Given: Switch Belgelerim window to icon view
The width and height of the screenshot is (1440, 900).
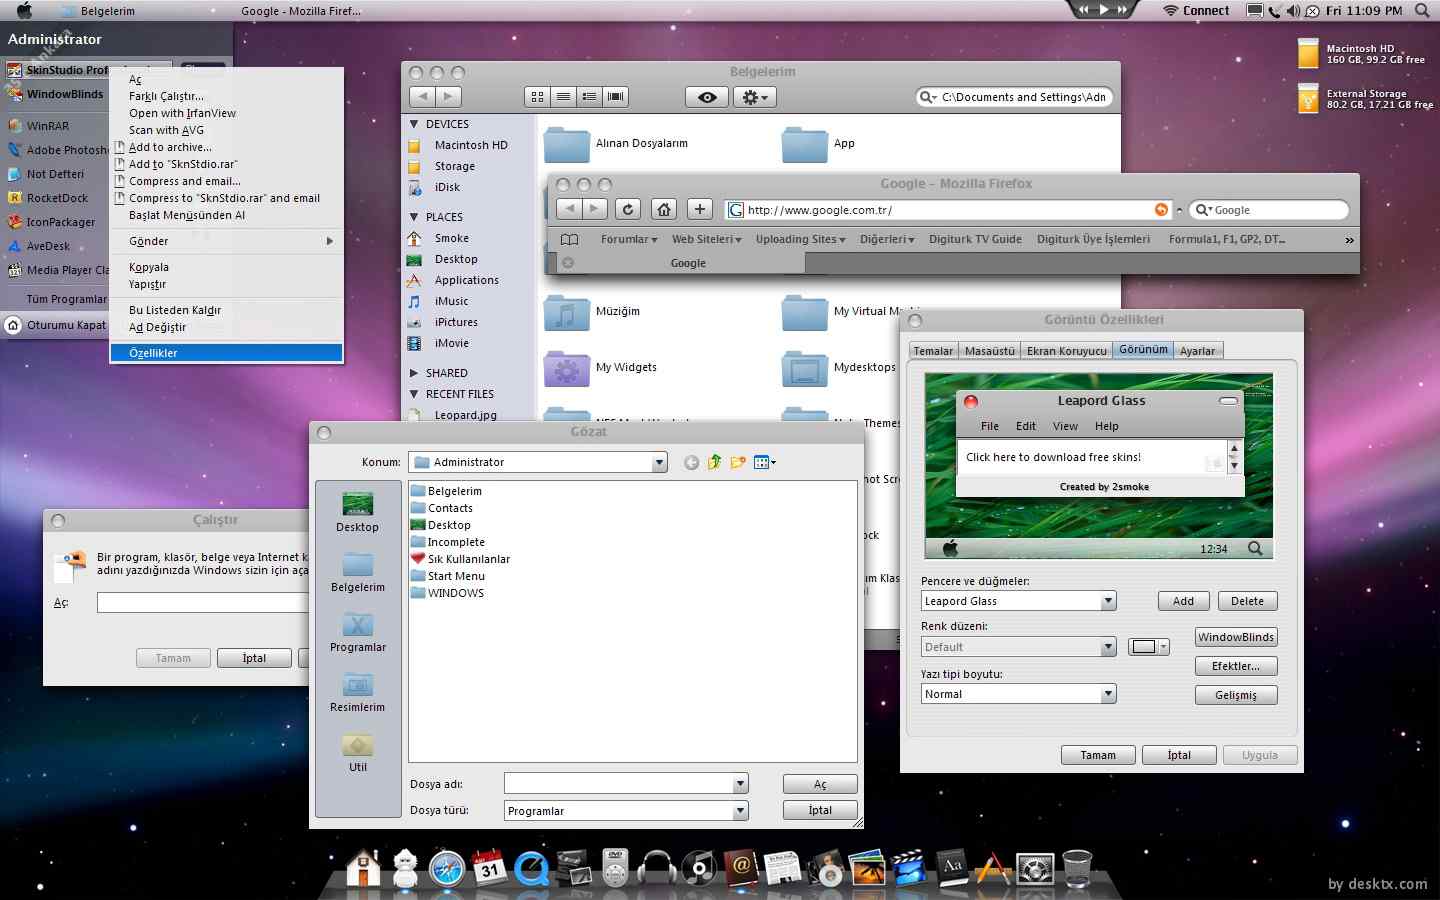Looking at the screenshot, I should [x=538, y=97].
